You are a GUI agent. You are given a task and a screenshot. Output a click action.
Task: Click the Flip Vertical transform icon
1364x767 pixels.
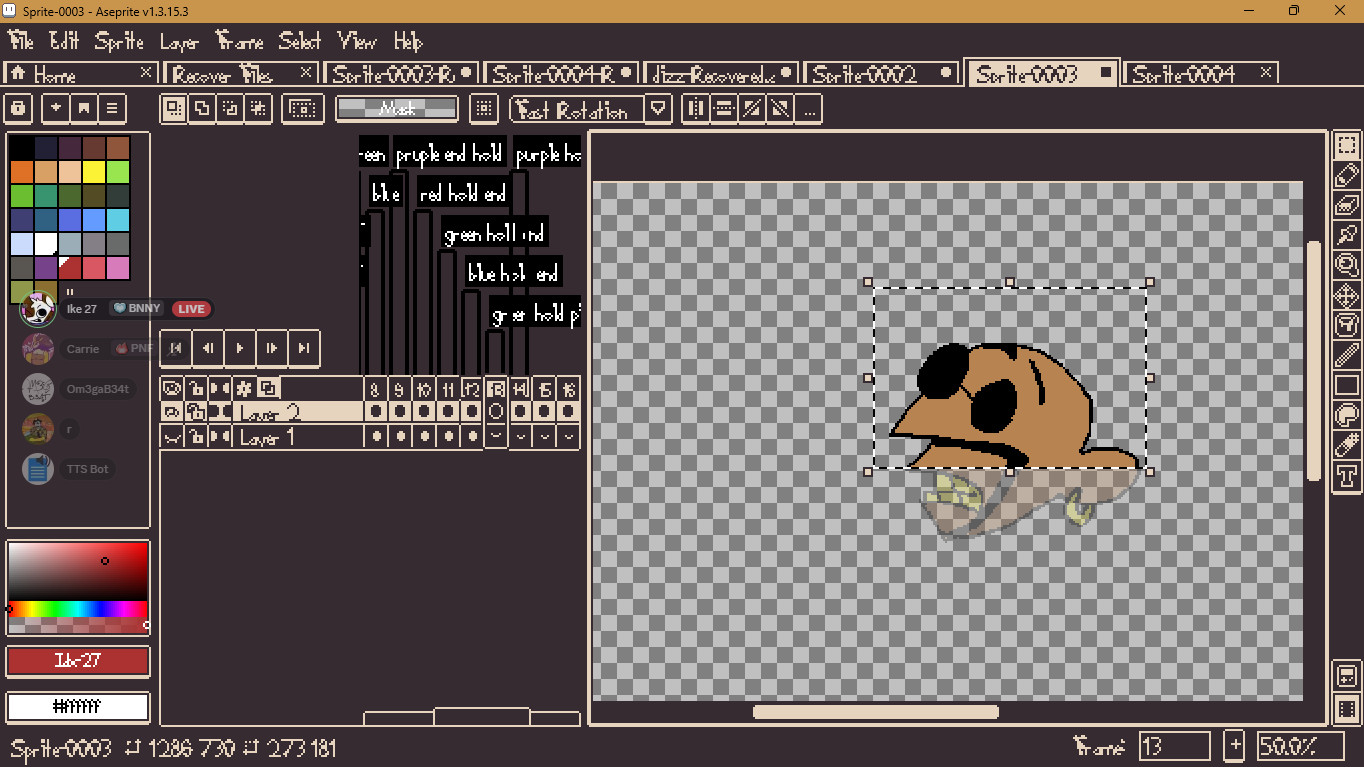tap(725, 108)
